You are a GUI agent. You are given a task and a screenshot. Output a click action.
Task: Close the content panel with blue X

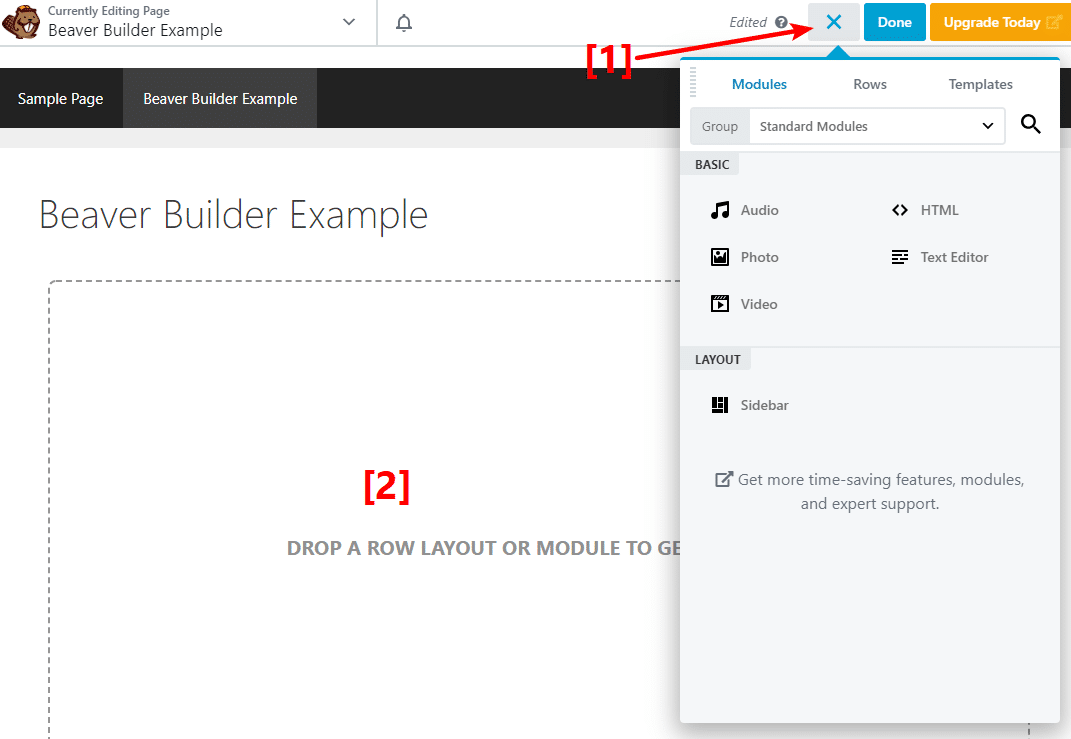[833, 22]
